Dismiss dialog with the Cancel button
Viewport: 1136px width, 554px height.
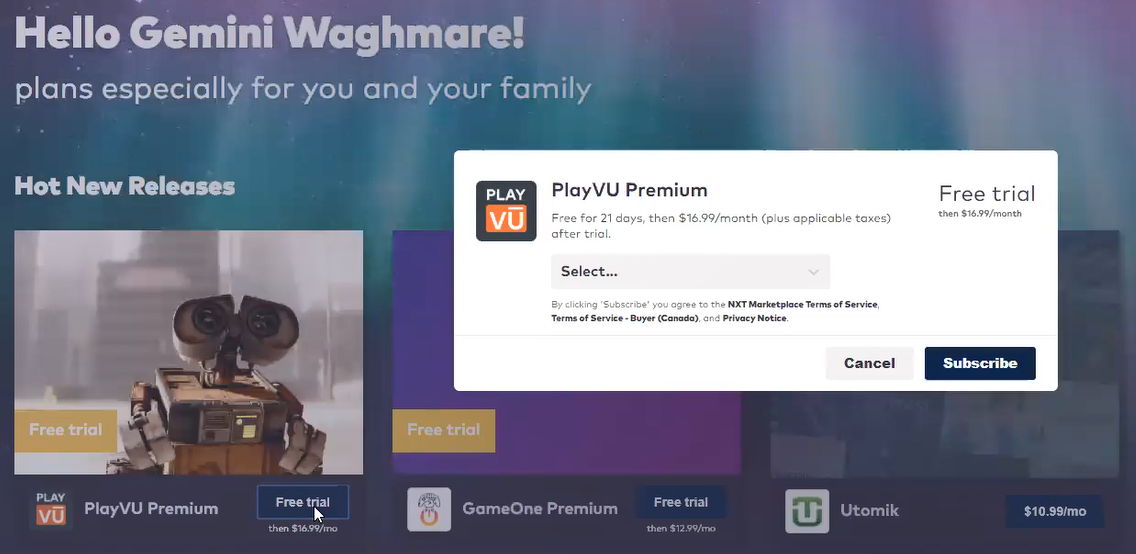[x=869, y=364]
